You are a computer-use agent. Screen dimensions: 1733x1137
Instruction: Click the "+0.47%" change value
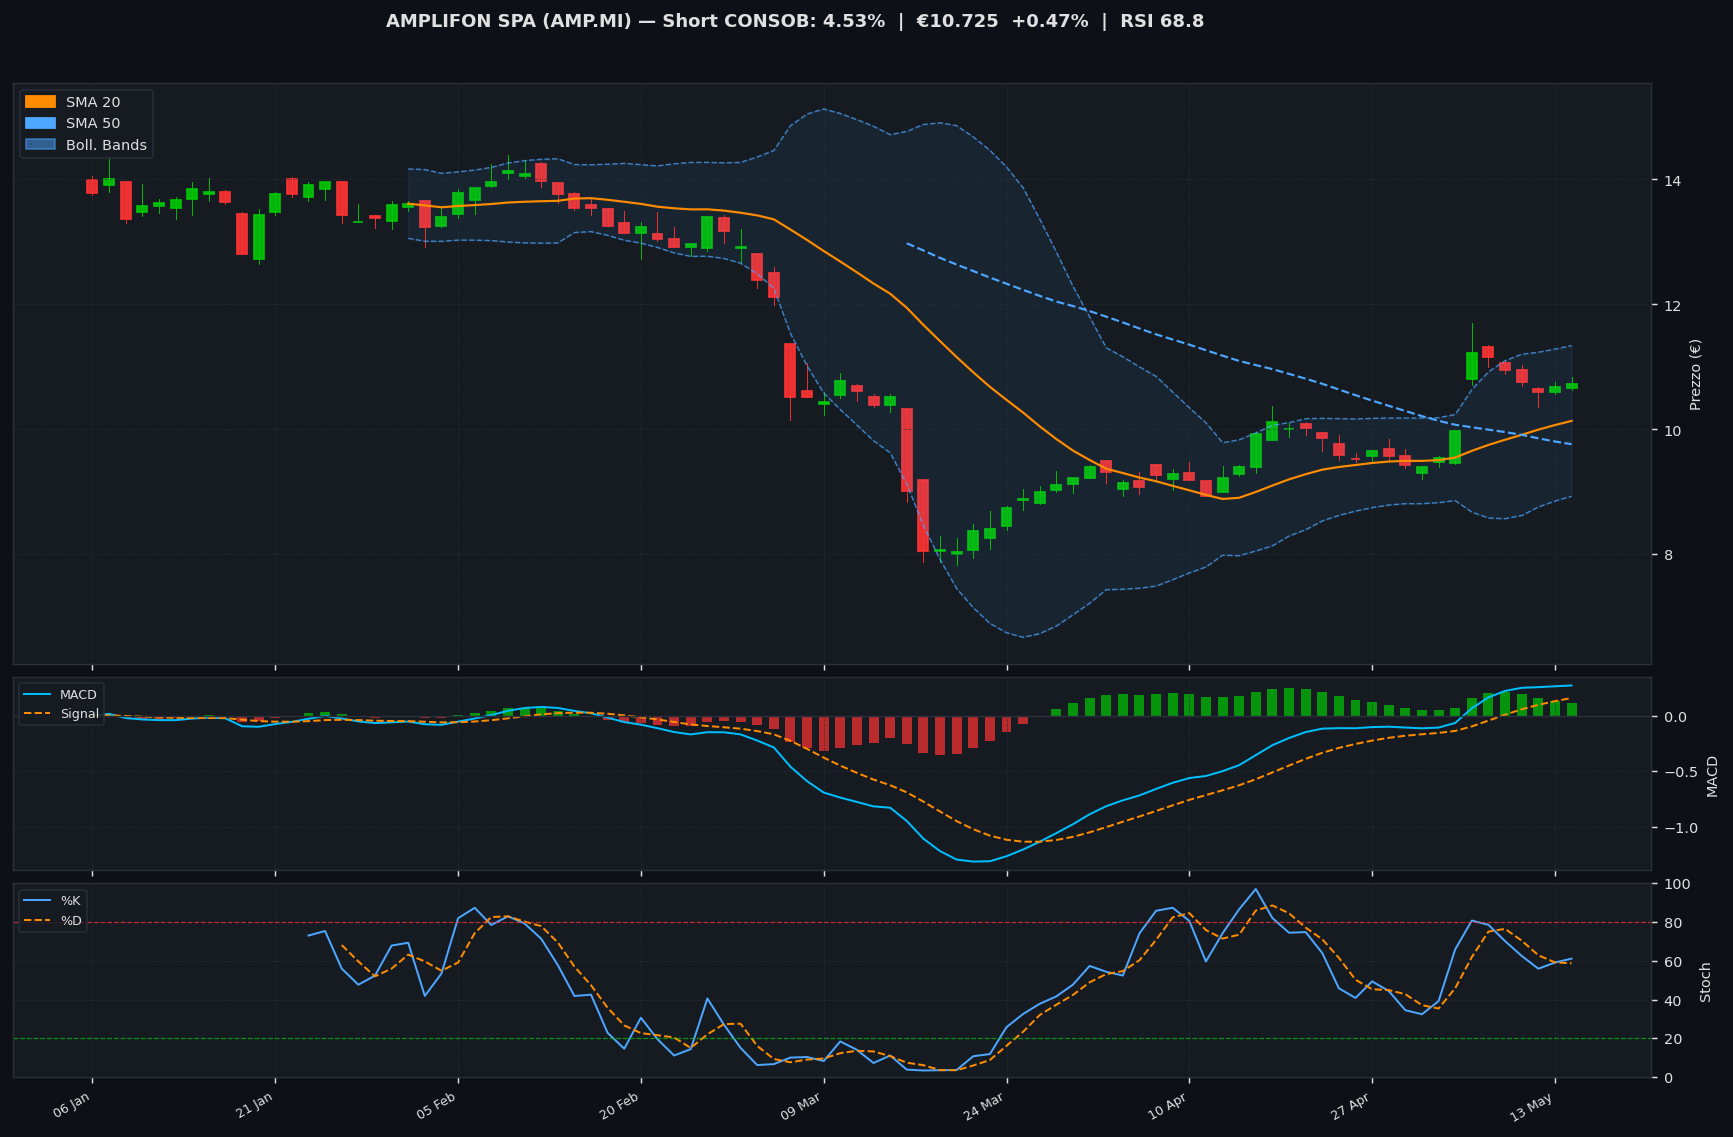[x=1051, y=21]
